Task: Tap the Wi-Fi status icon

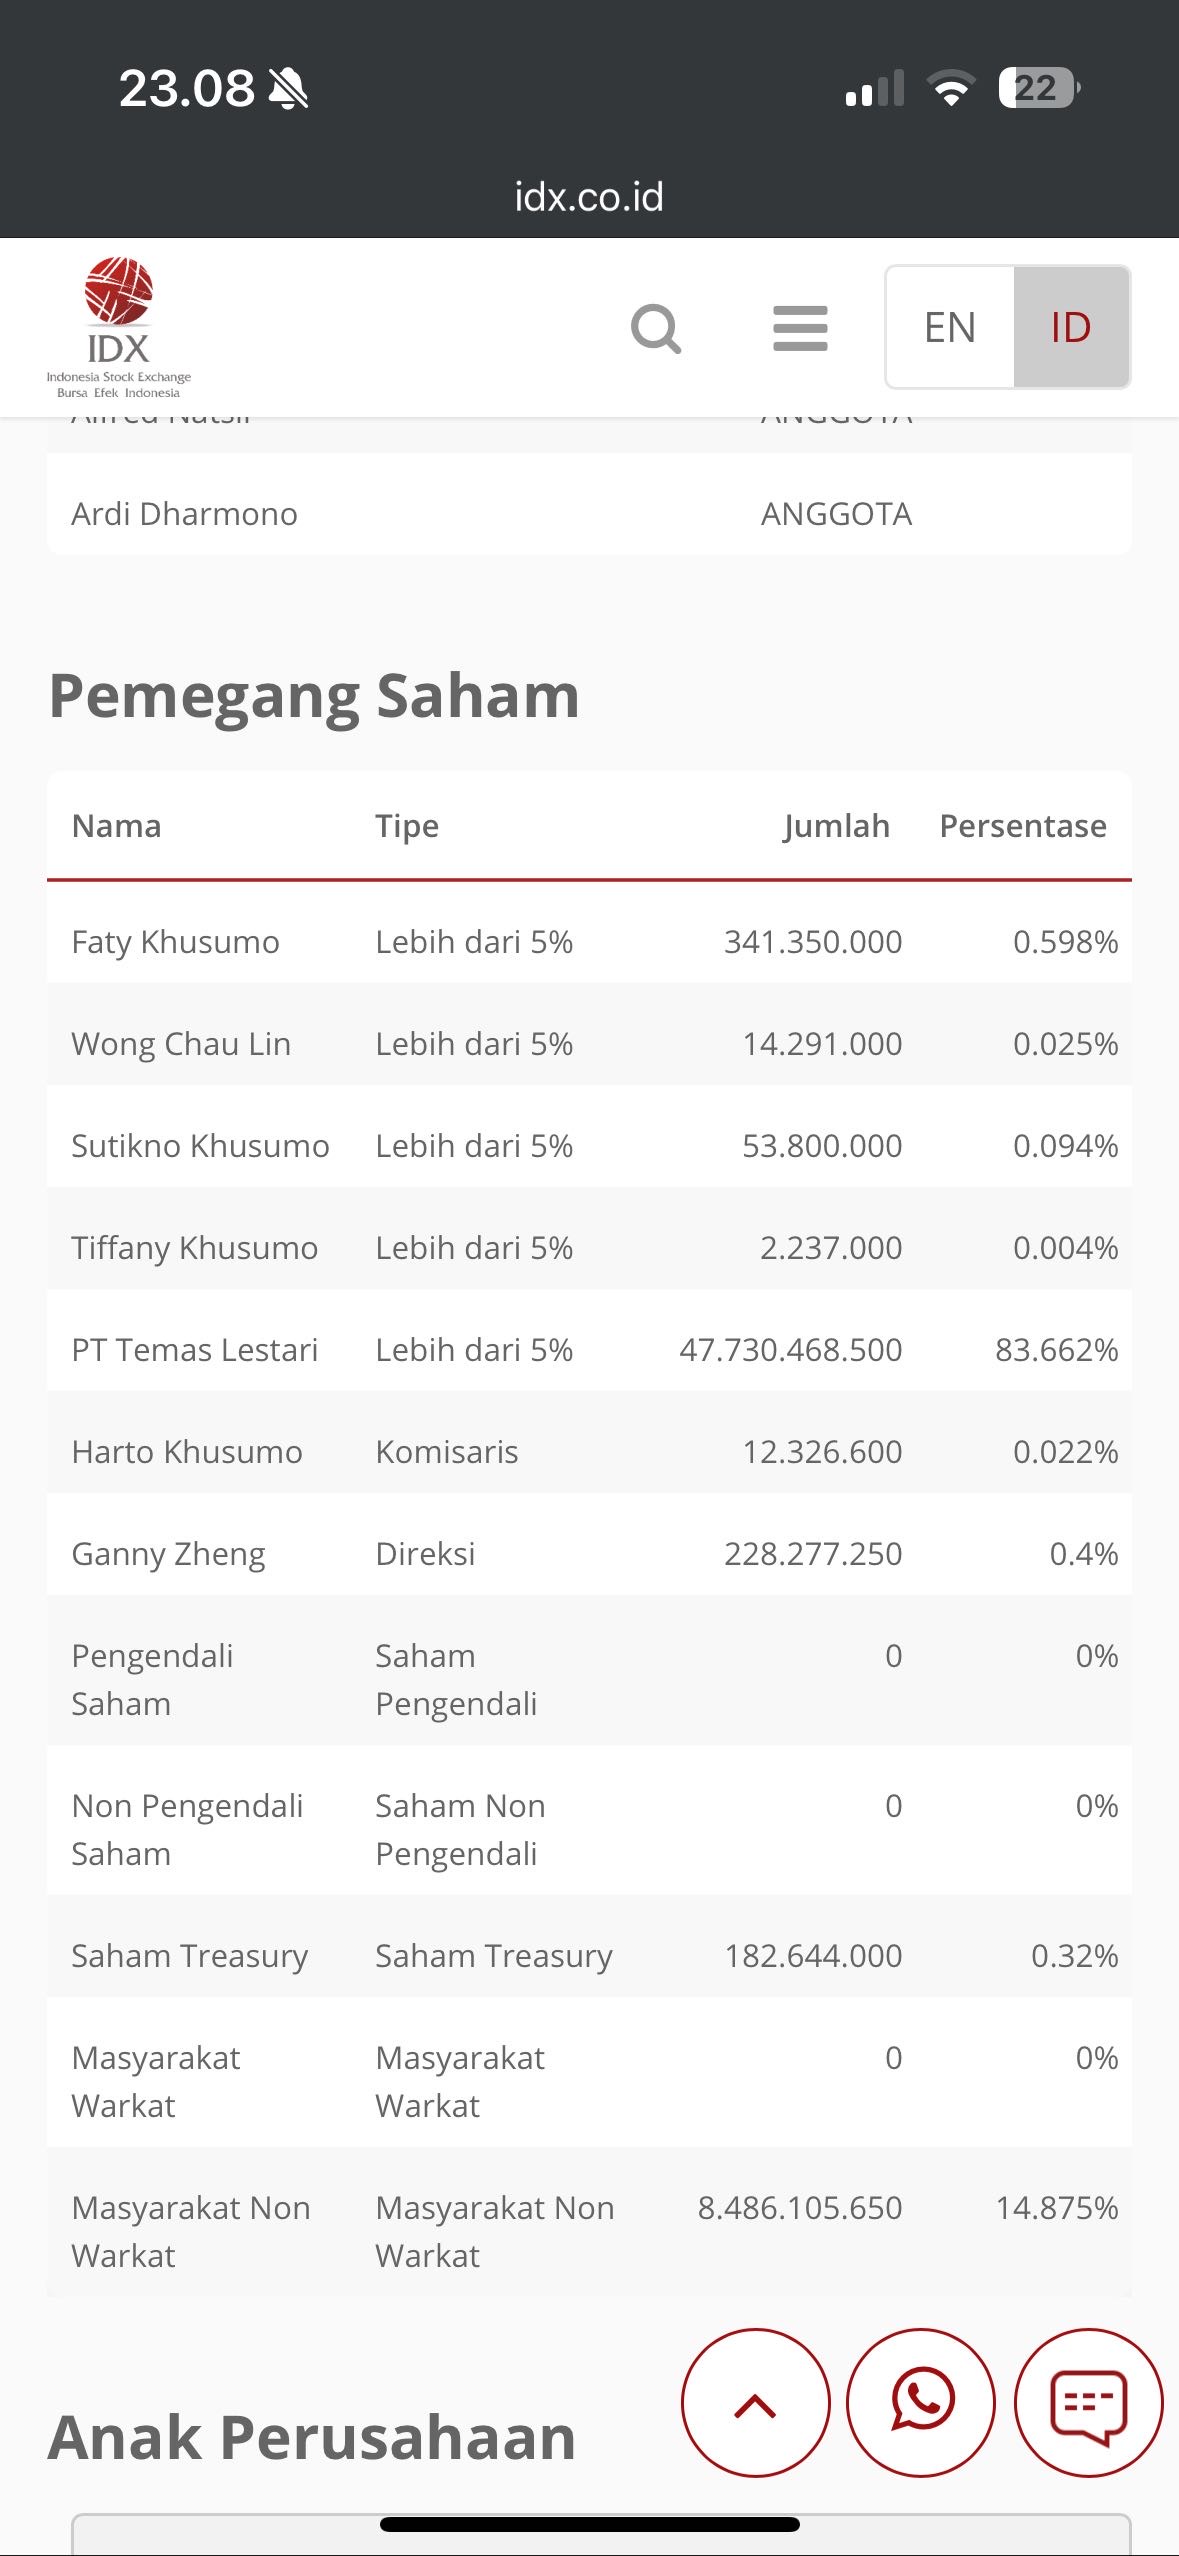Action: (x=951, y=88)
